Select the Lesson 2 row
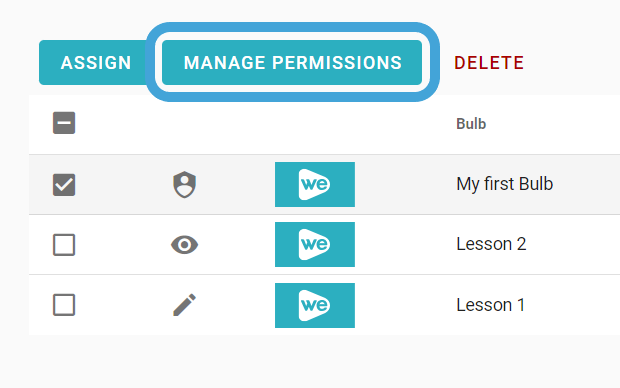This screenshot has height=388, width=620. pos(324,245)
